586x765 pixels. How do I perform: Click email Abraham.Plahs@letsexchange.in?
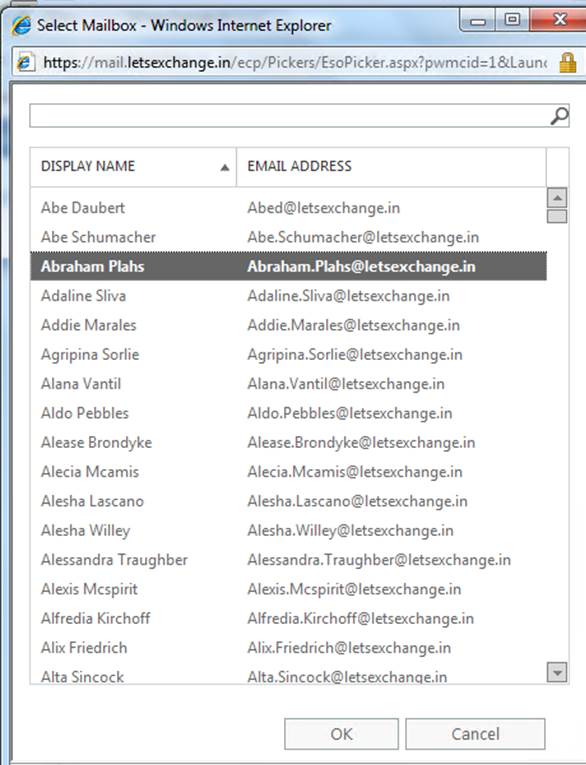pos(361,266)
